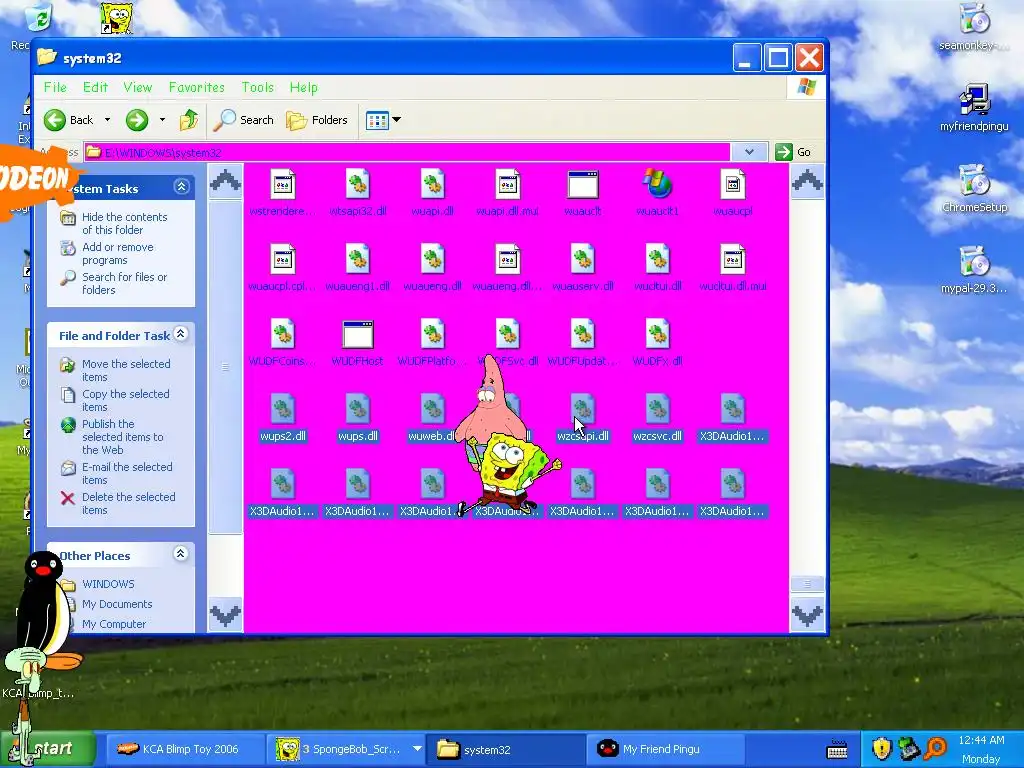Select the wtsapi32.dll file icon

coord(357,184)
